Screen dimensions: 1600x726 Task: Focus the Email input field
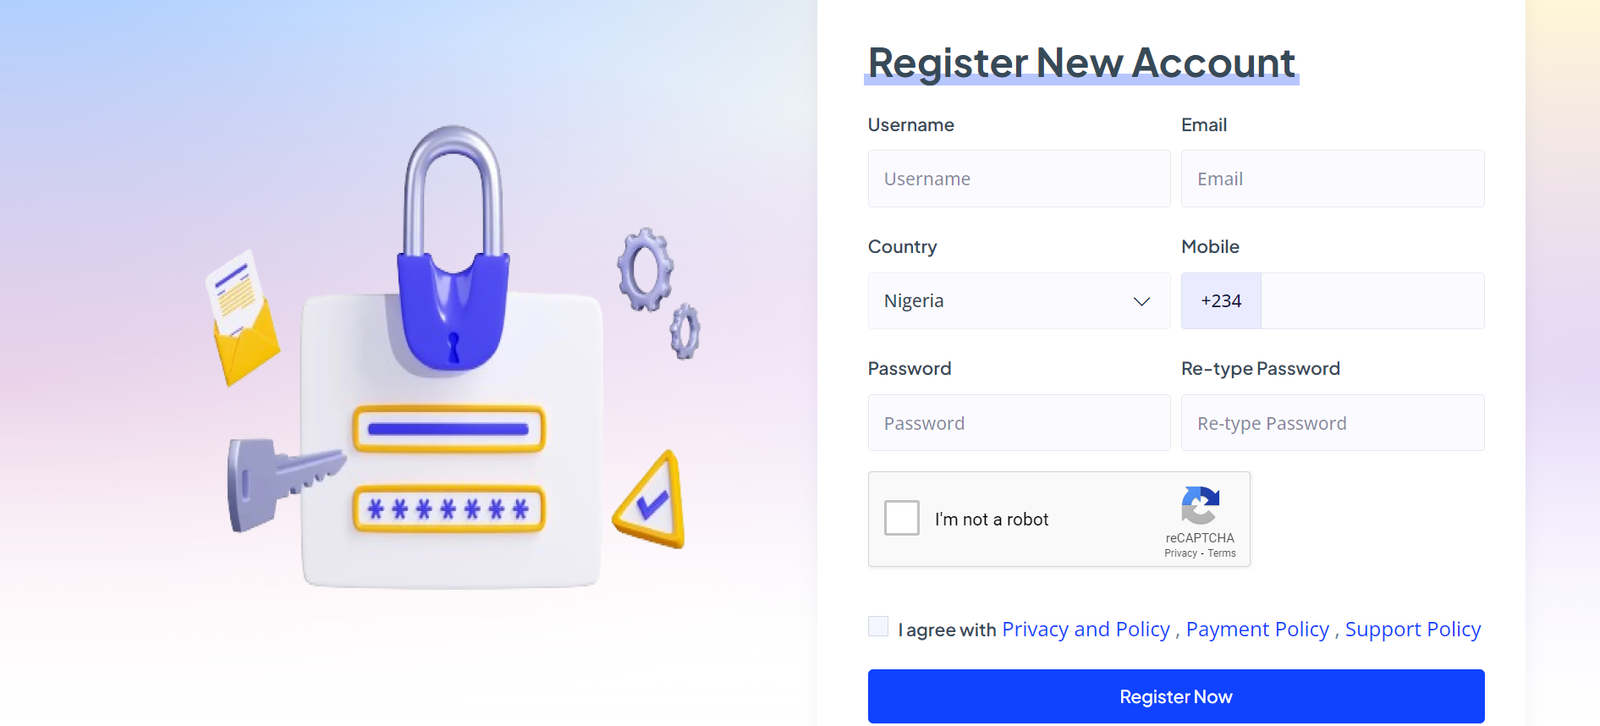pyautogui.click(x=1332, y=179)
